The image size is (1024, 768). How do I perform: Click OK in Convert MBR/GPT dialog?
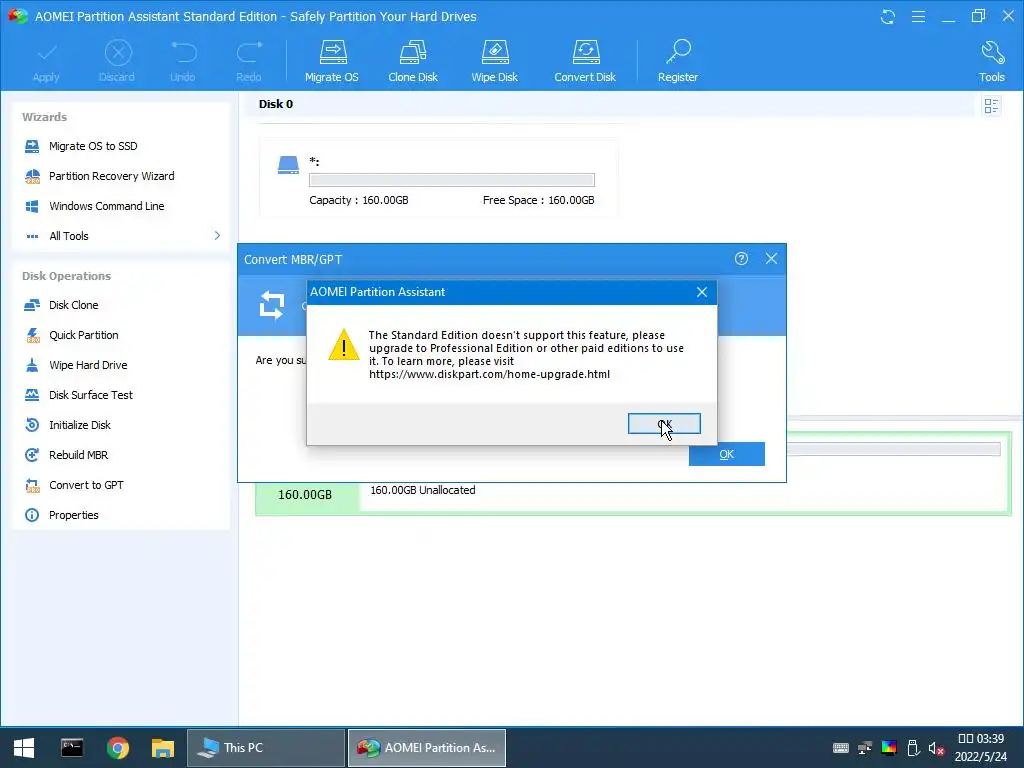727,454
